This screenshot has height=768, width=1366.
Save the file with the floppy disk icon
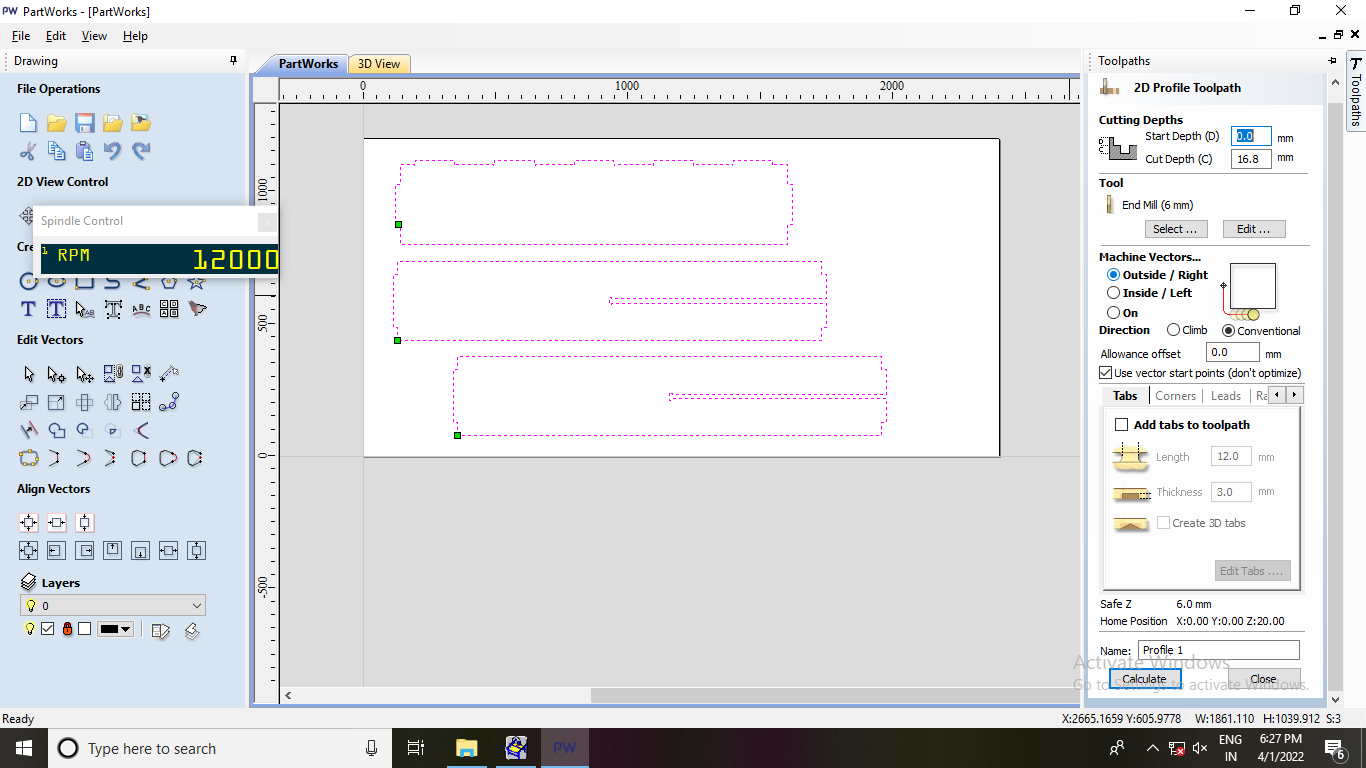click(x=85, y=123)
